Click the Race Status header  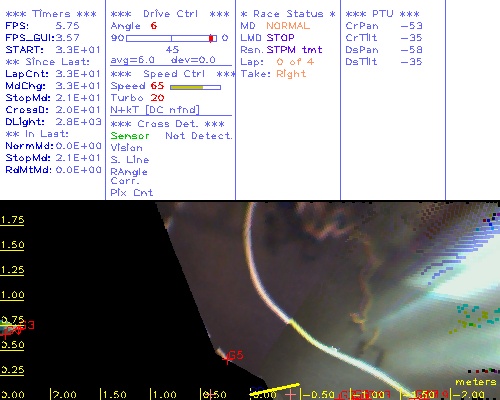pos(288,14)
